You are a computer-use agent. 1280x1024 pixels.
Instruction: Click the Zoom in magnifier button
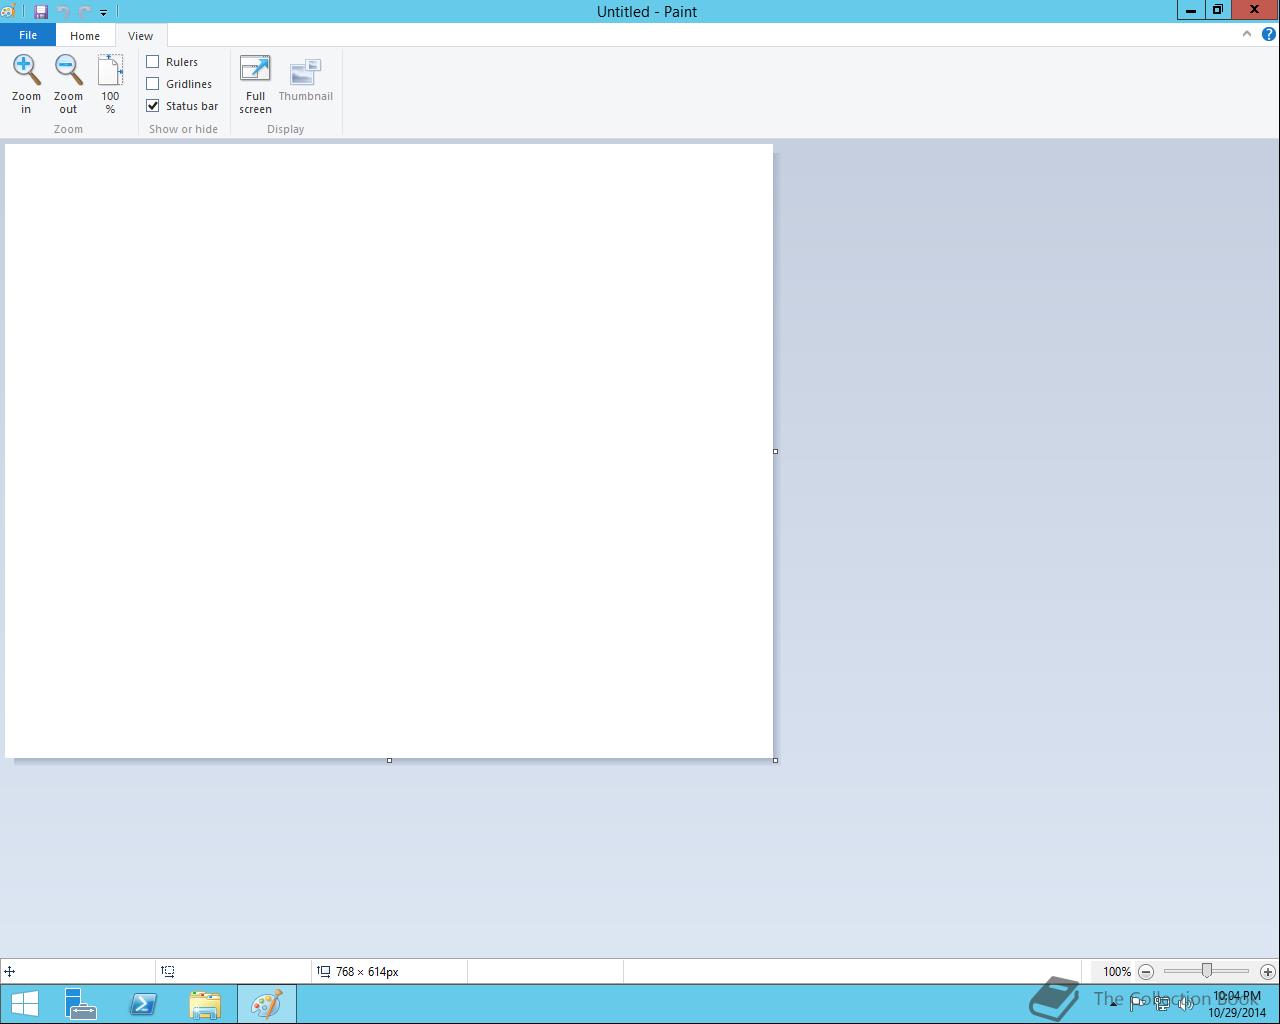(x=26, y=84)
